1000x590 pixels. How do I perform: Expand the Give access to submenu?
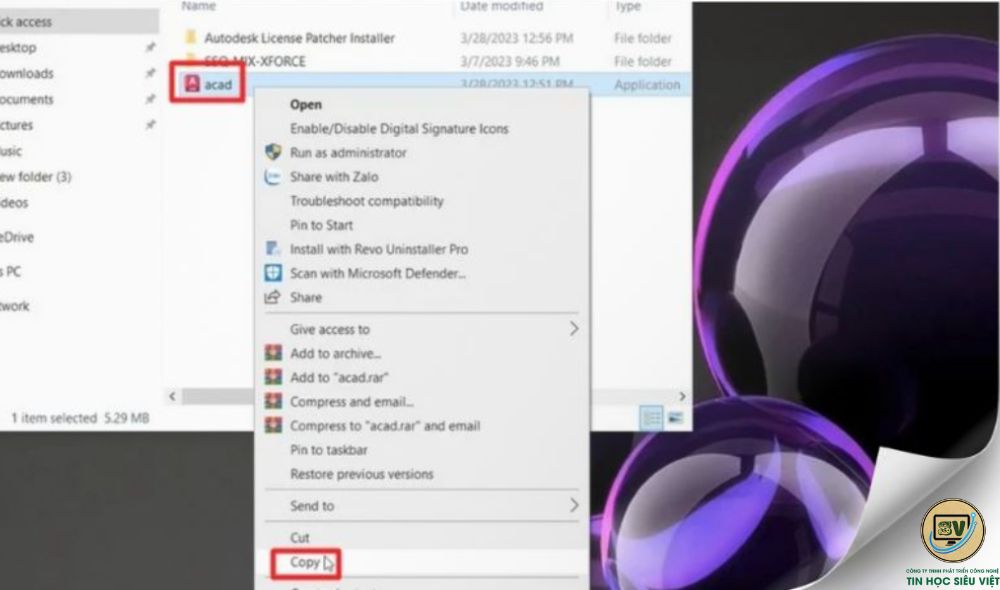pyautogui.click(x=573, y=329)
